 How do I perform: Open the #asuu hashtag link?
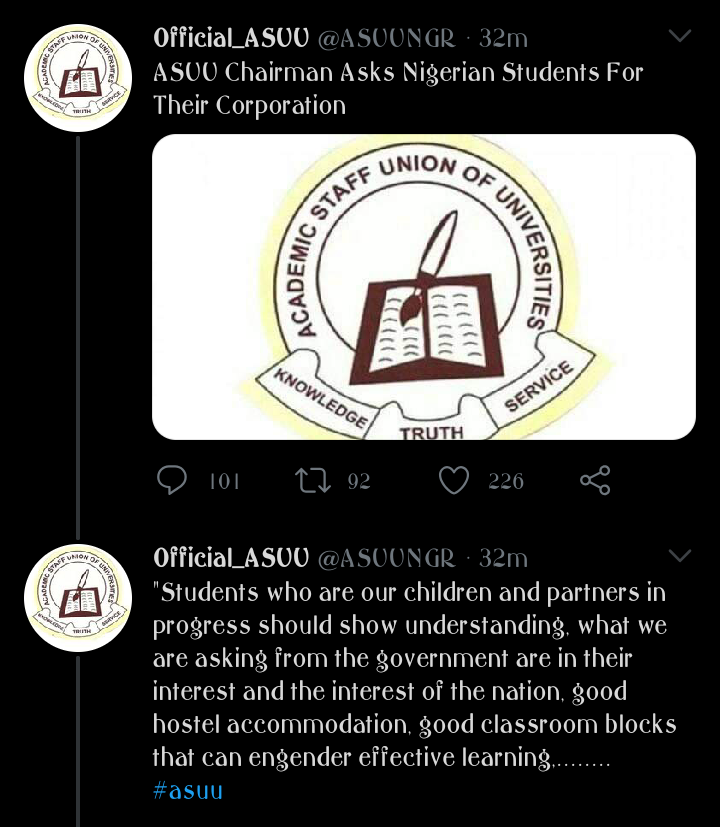(188, 791)
